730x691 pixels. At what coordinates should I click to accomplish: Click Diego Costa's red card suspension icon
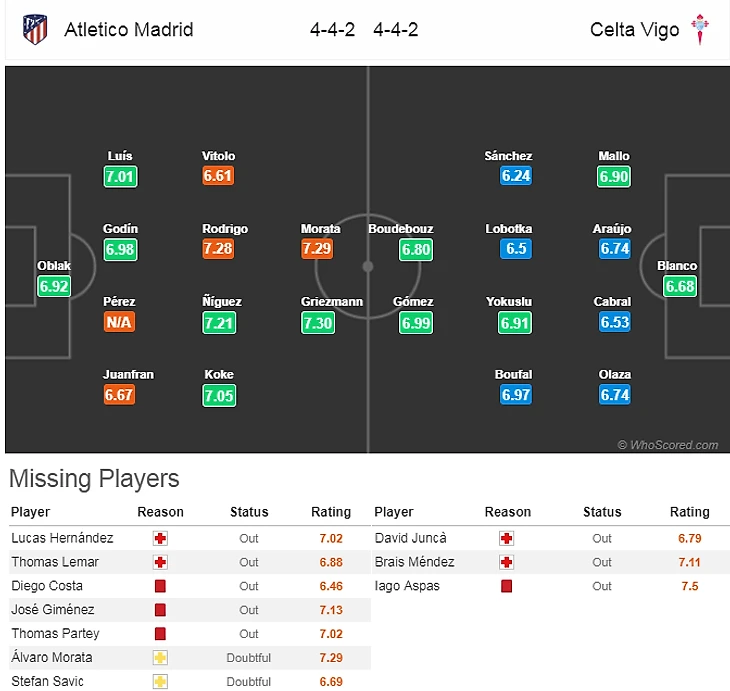click(x=160, y=586)
